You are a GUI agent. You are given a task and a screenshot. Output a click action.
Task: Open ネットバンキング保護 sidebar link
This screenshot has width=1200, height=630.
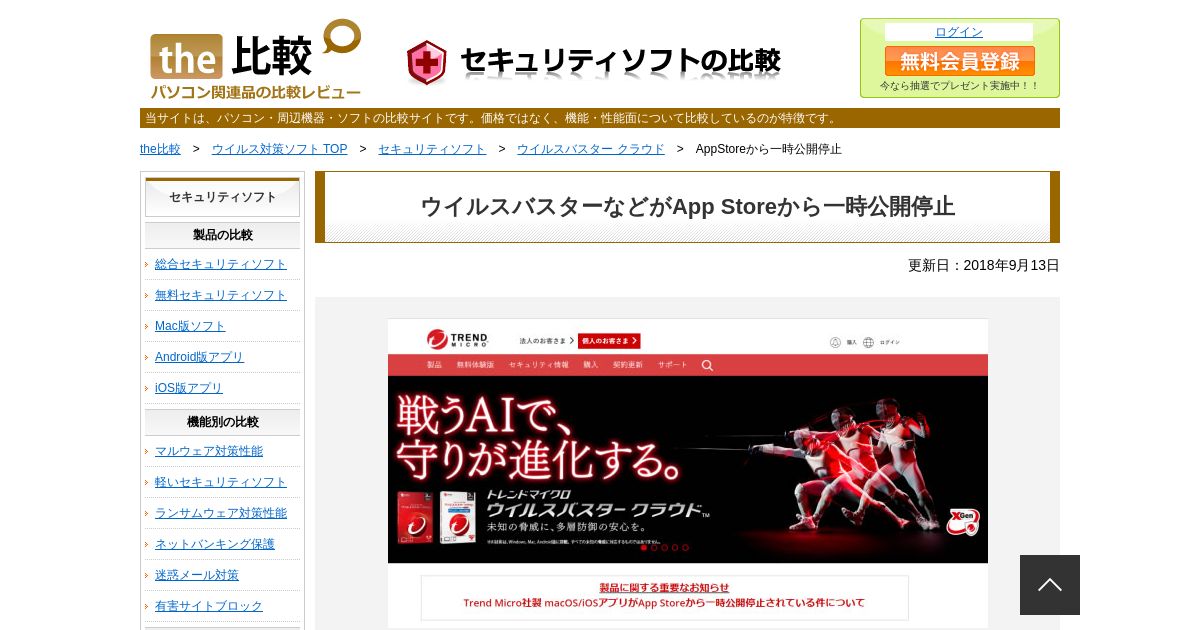tap(215, 544)
